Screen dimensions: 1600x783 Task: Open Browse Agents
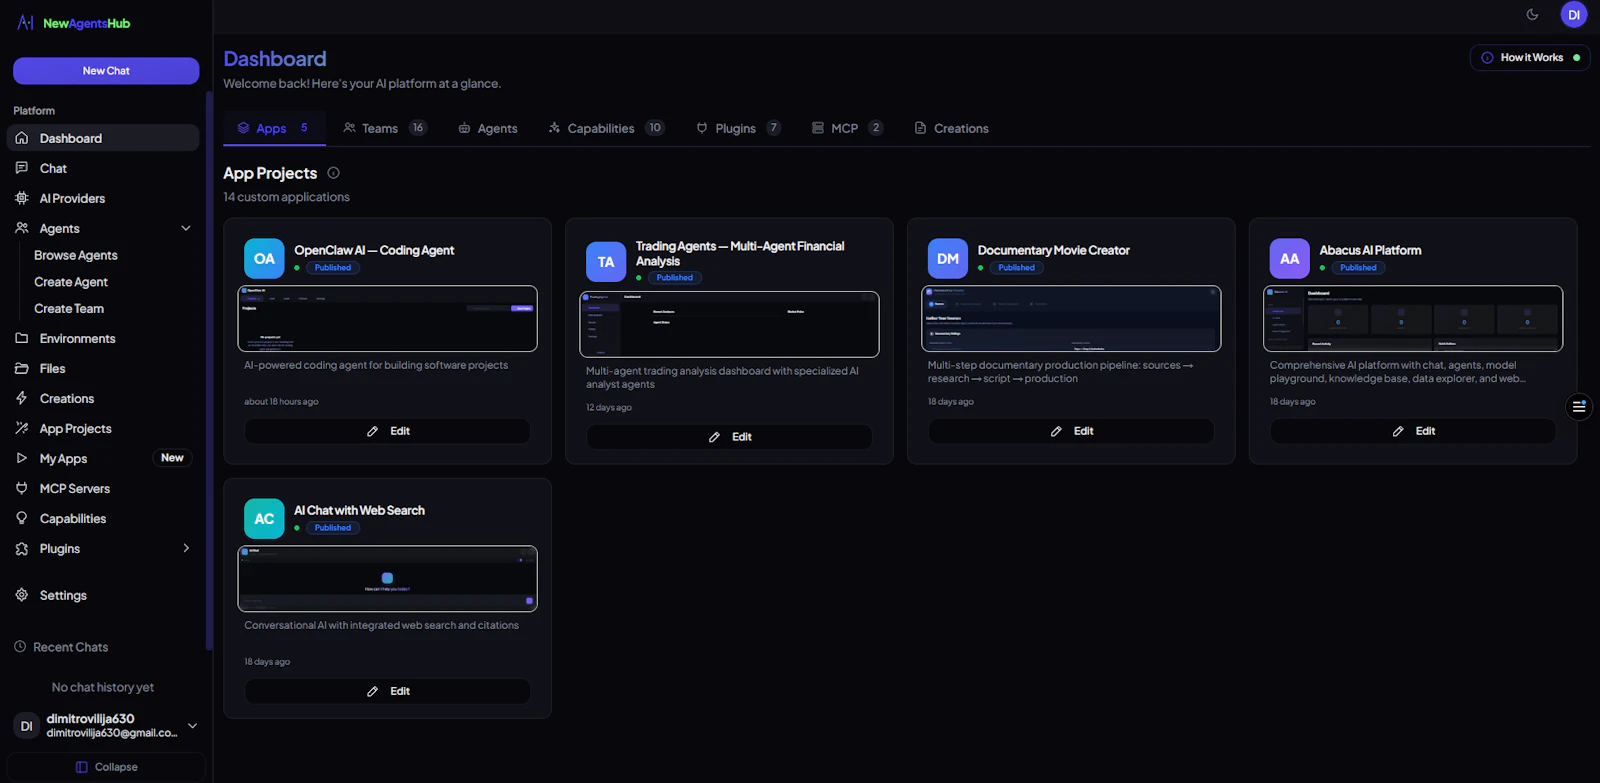coord(76,255)
